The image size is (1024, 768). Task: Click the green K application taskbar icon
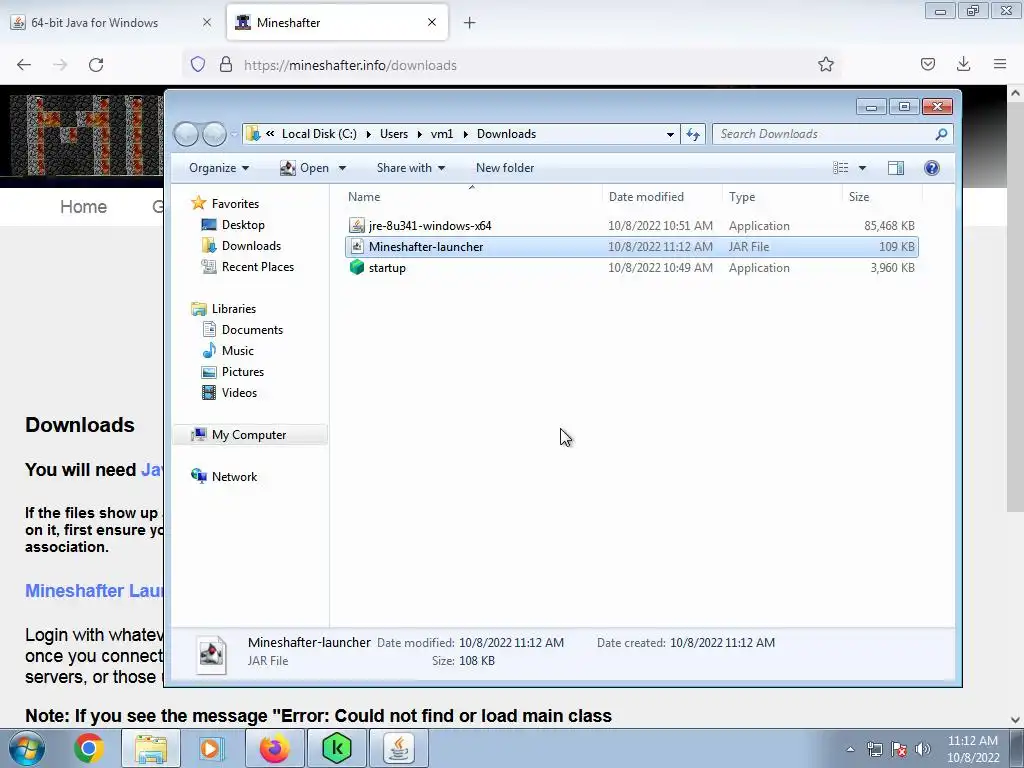(336, 748)
